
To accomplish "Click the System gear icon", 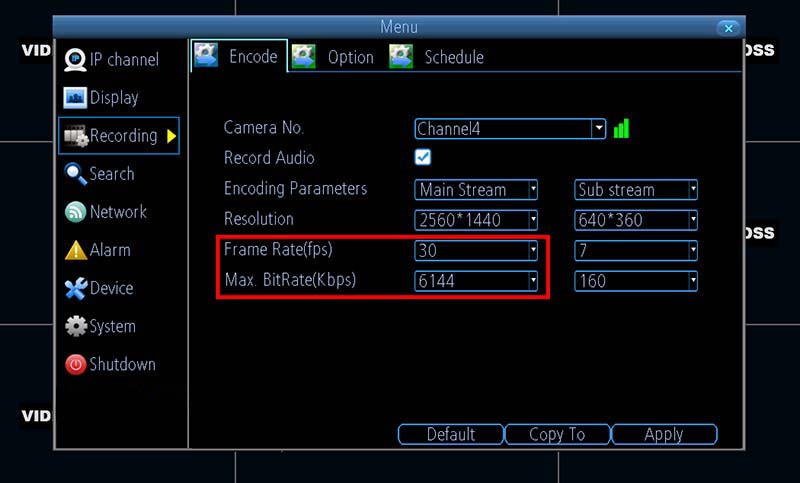I will [76, 326].
